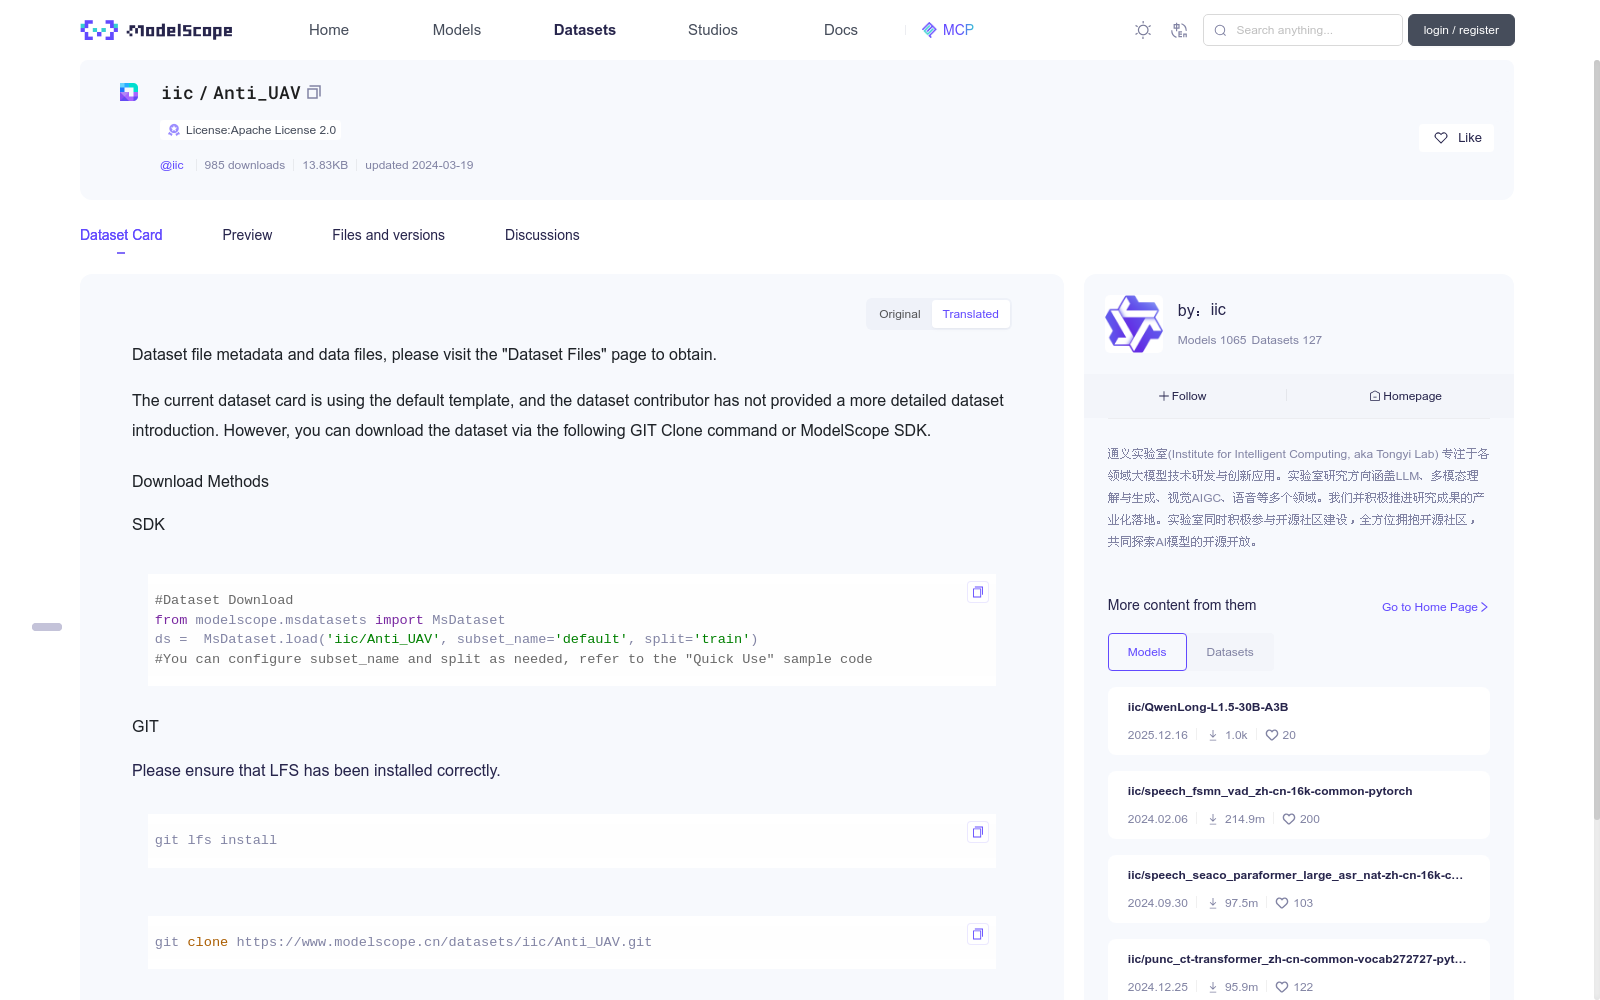Click the login / register button

1461,30
